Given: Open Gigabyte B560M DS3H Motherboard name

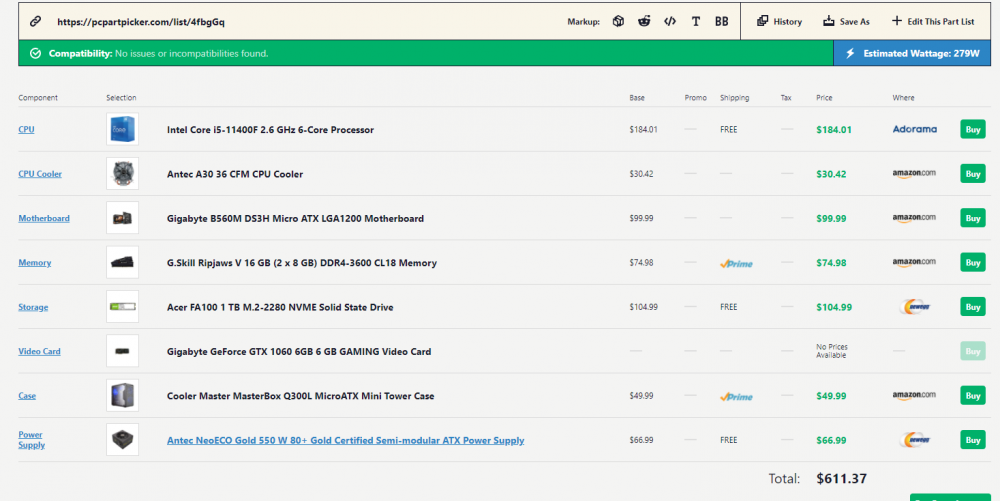Looking at the screenshot, I should 295,218.
